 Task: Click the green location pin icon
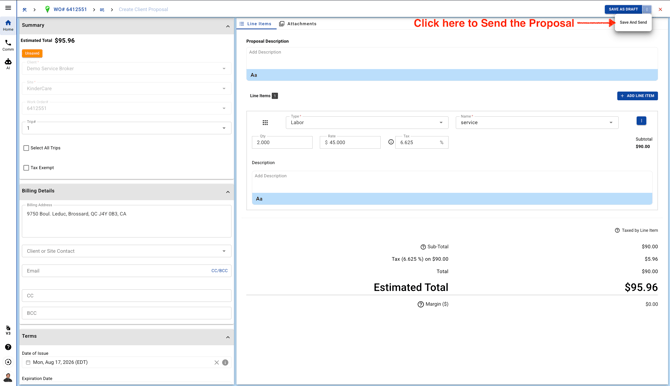tap(47, 9)
